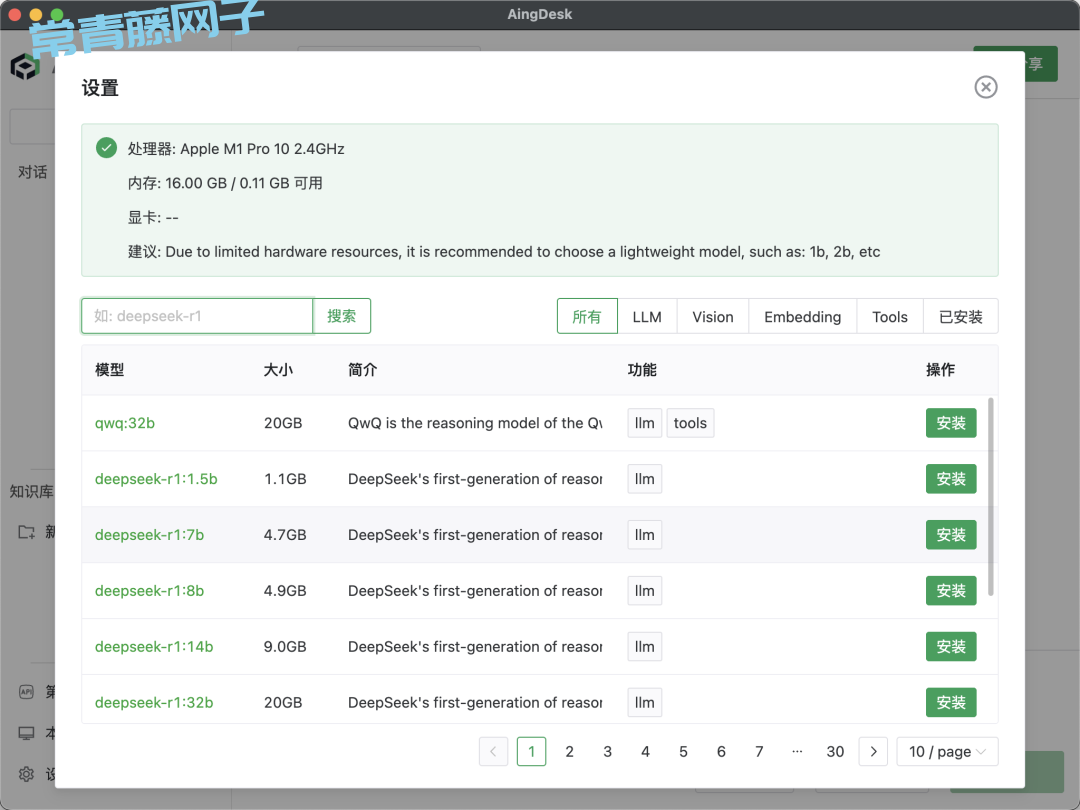Focus the model search input field
This screenshot has width=1080, height=810.
pos(197,316)
